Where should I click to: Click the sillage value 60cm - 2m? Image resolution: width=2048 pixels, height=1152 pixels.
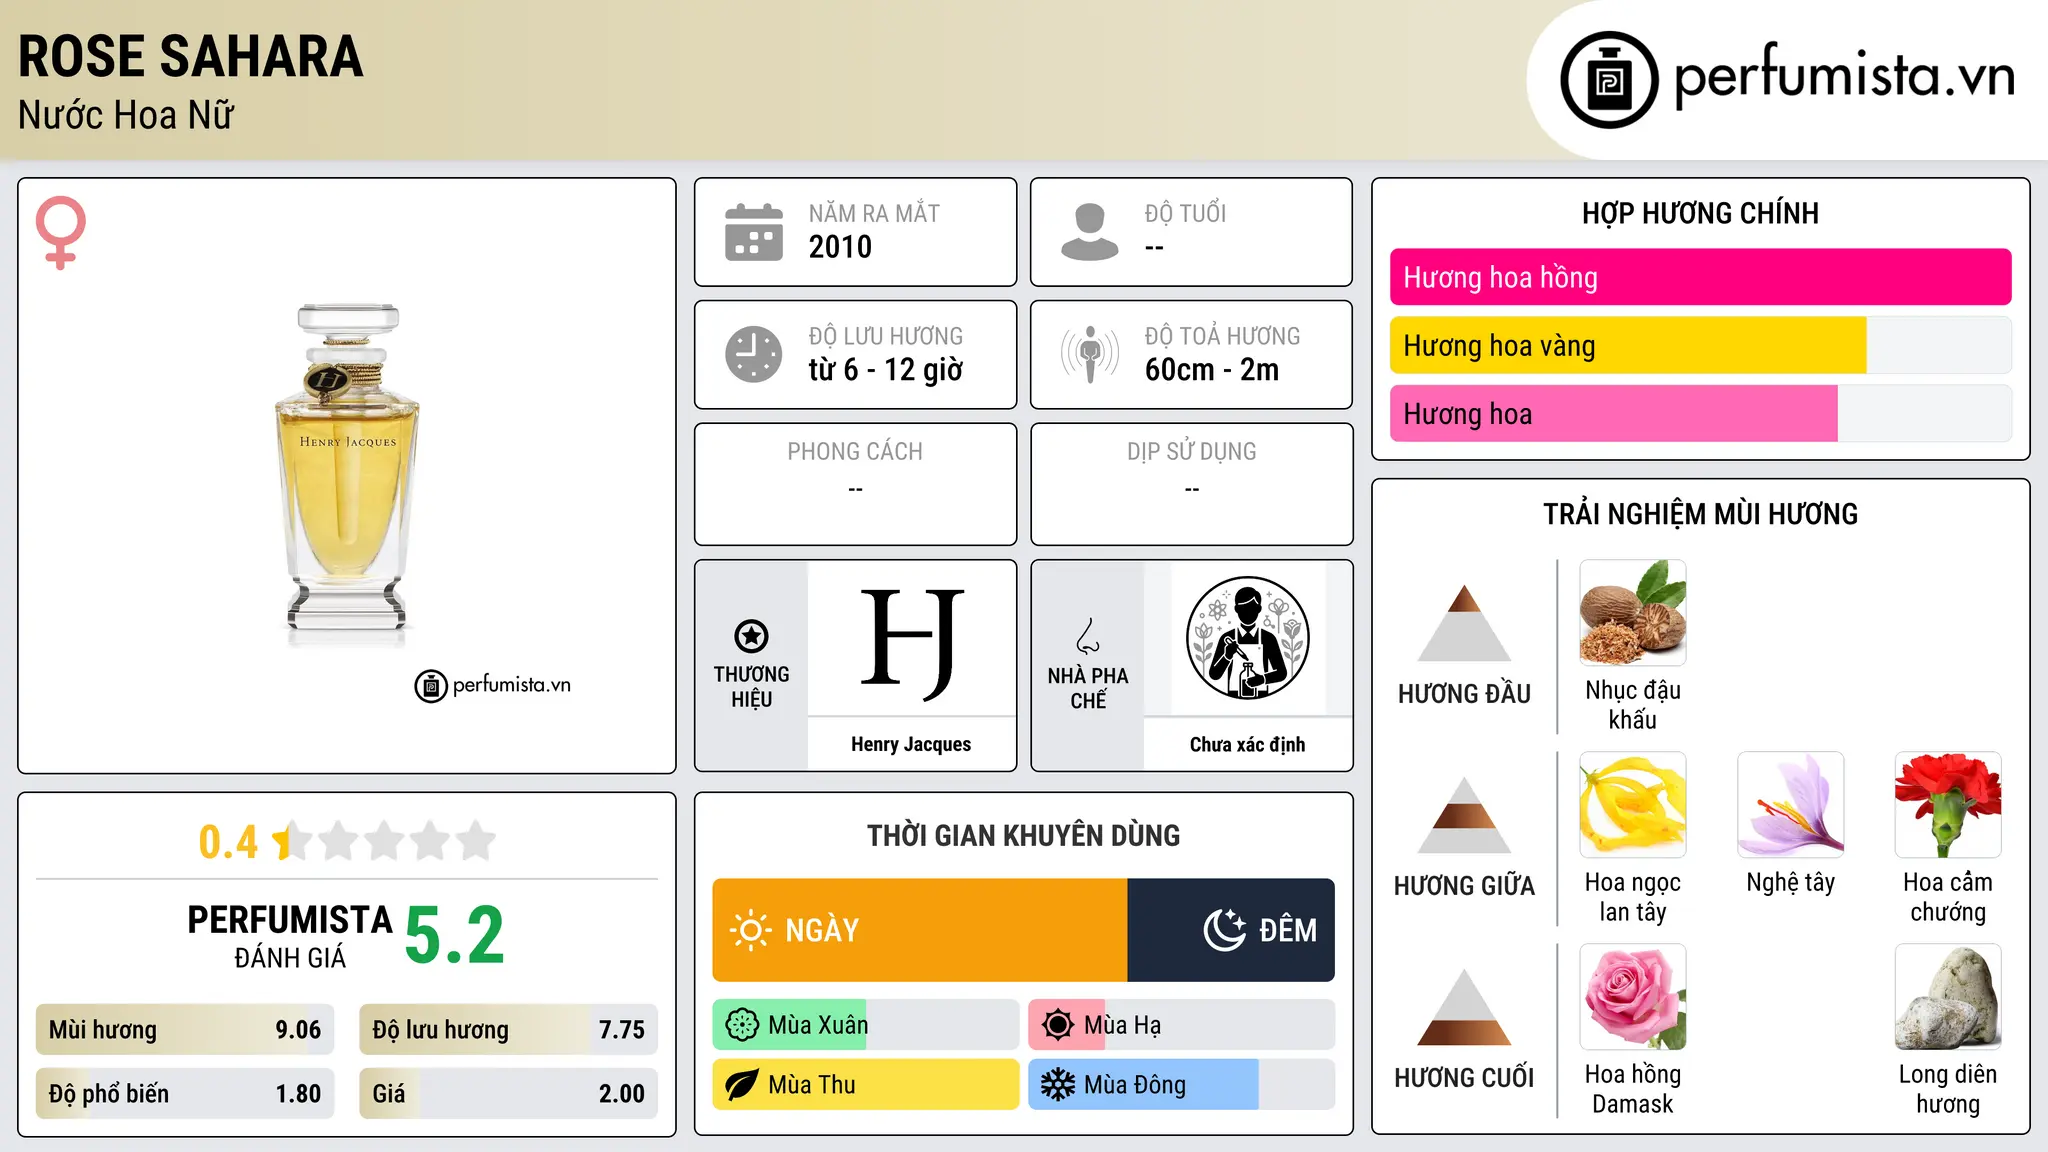click(1212, 370)
